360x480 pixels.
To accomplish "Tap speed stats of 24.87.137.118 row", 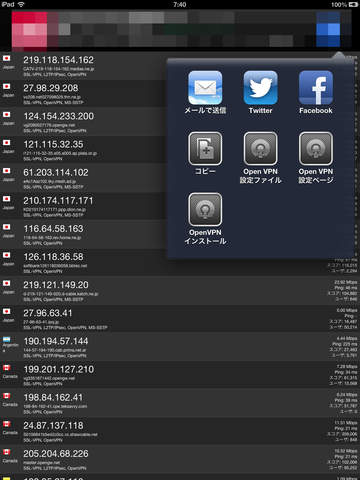I will (x=343, y=431).
